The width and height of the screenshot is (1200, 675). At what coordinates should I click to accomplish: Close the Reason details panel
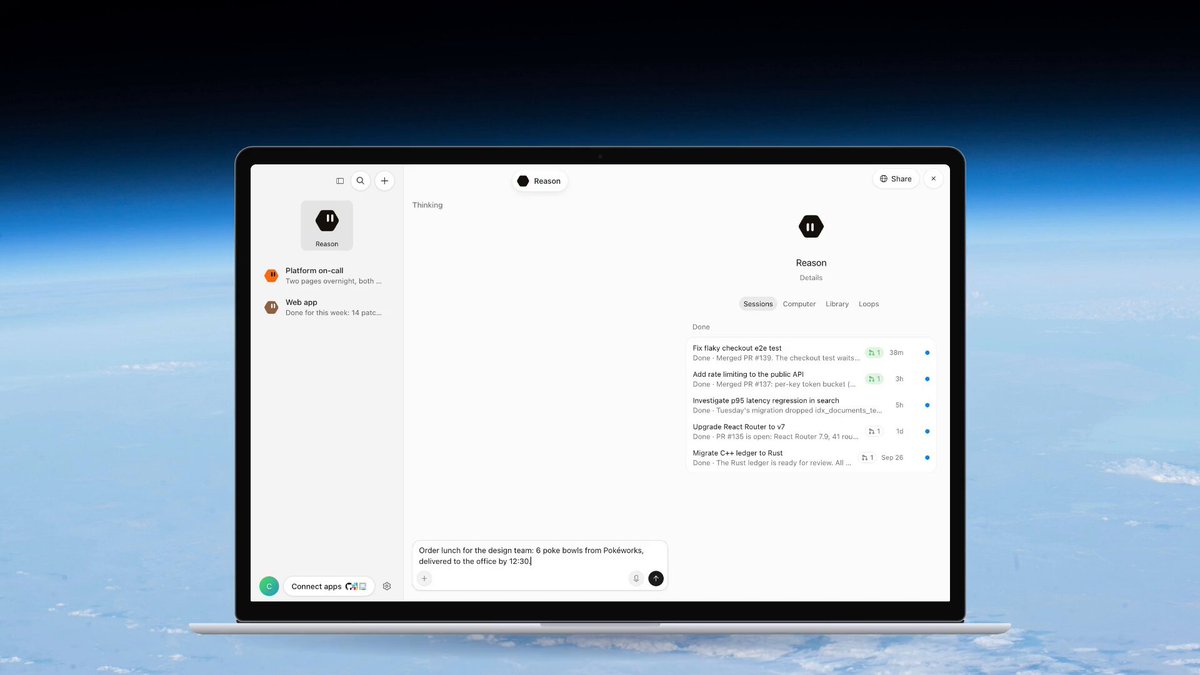(934, 179)
